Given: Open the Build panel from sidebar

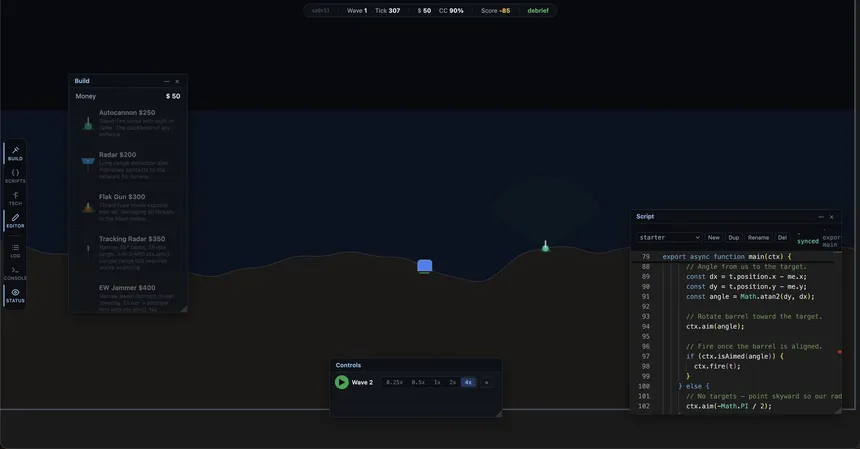Looking at the screenshot, I should [15, 154].
